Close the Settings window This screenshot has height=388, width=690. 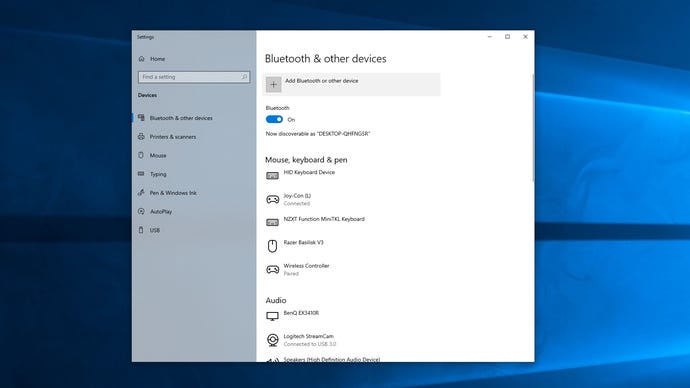(525, 37)
